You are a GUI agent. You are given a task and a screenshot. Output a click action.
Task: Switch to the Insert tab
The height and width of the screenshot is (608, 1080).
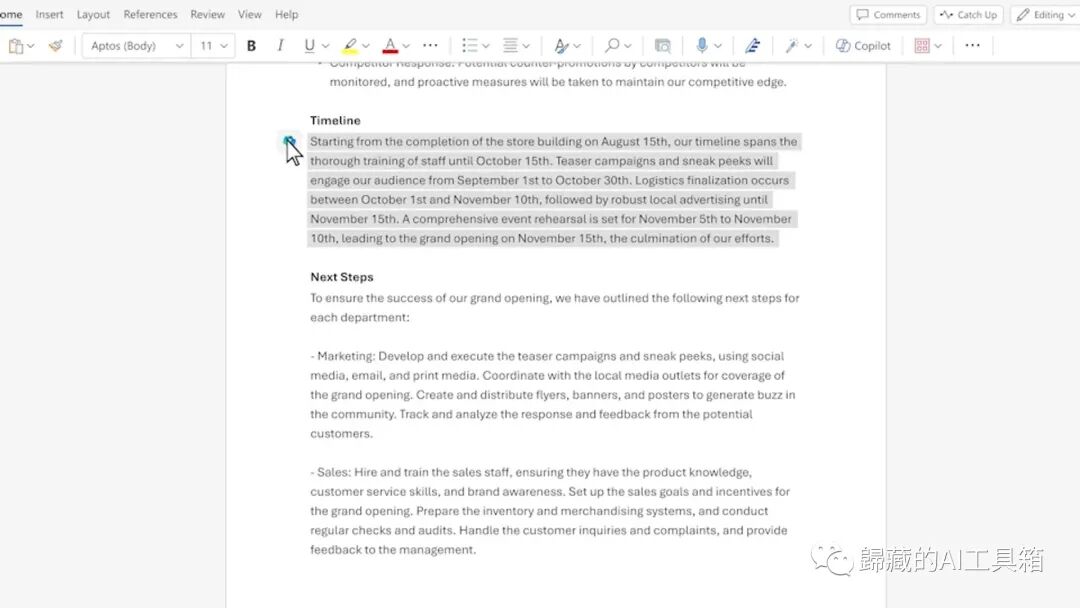click(50, 14)
